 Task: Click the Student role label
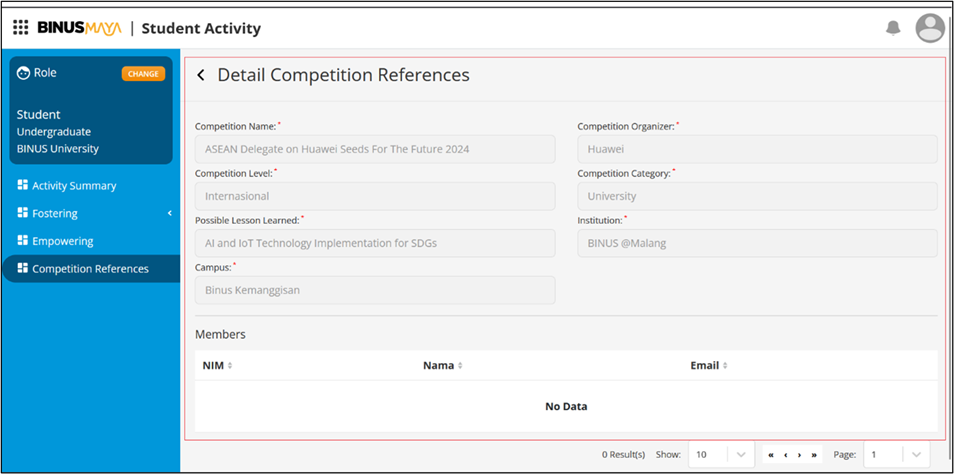pos(38,114)
